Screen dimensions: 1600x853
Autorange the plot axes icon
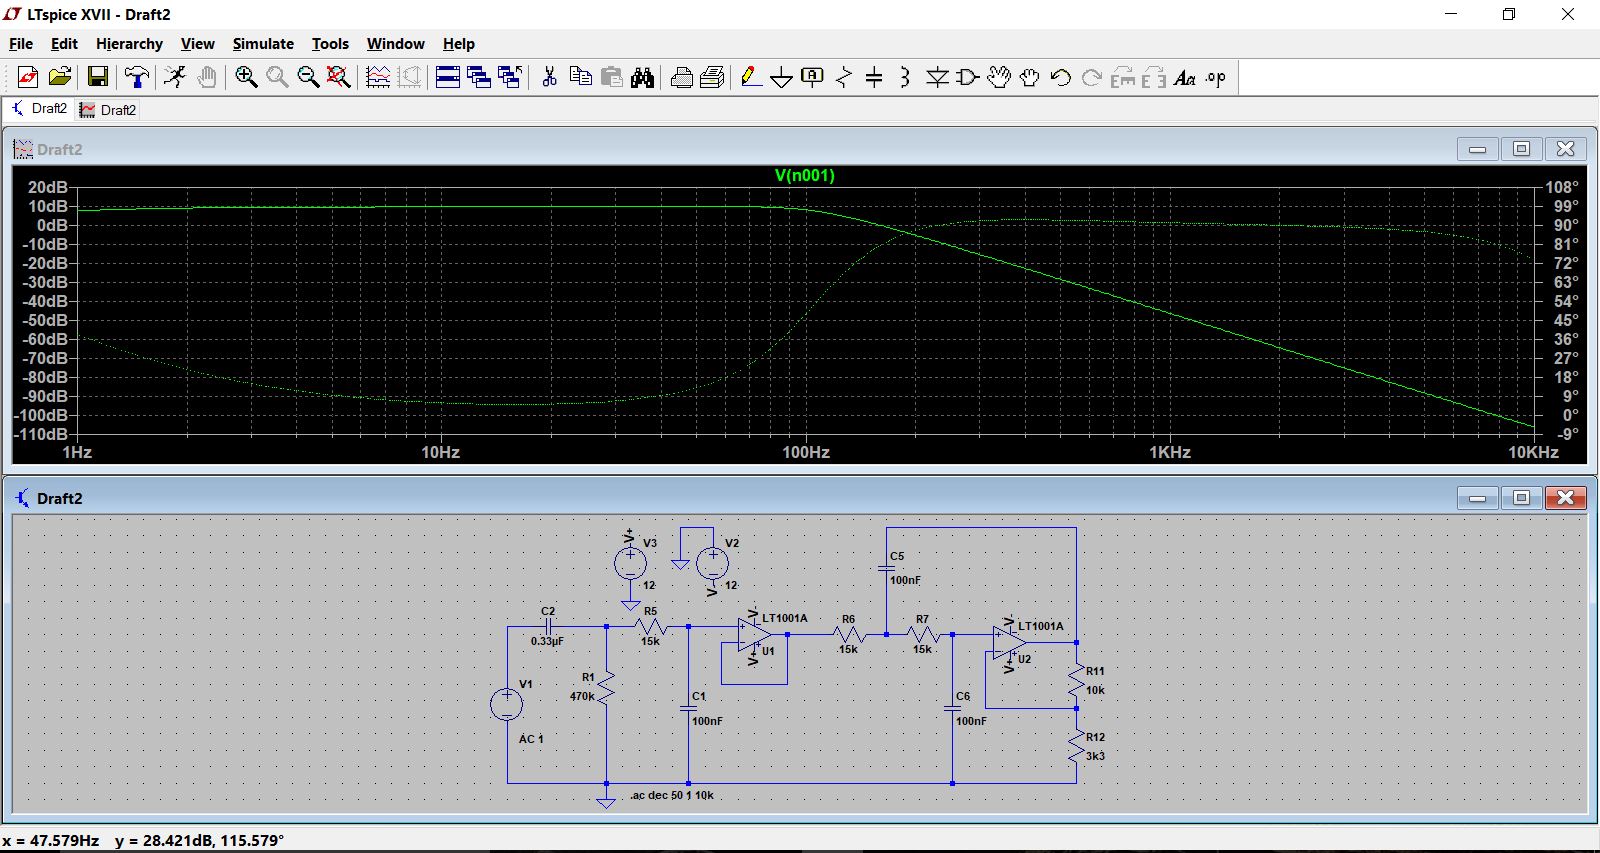[x=378, y=77]
